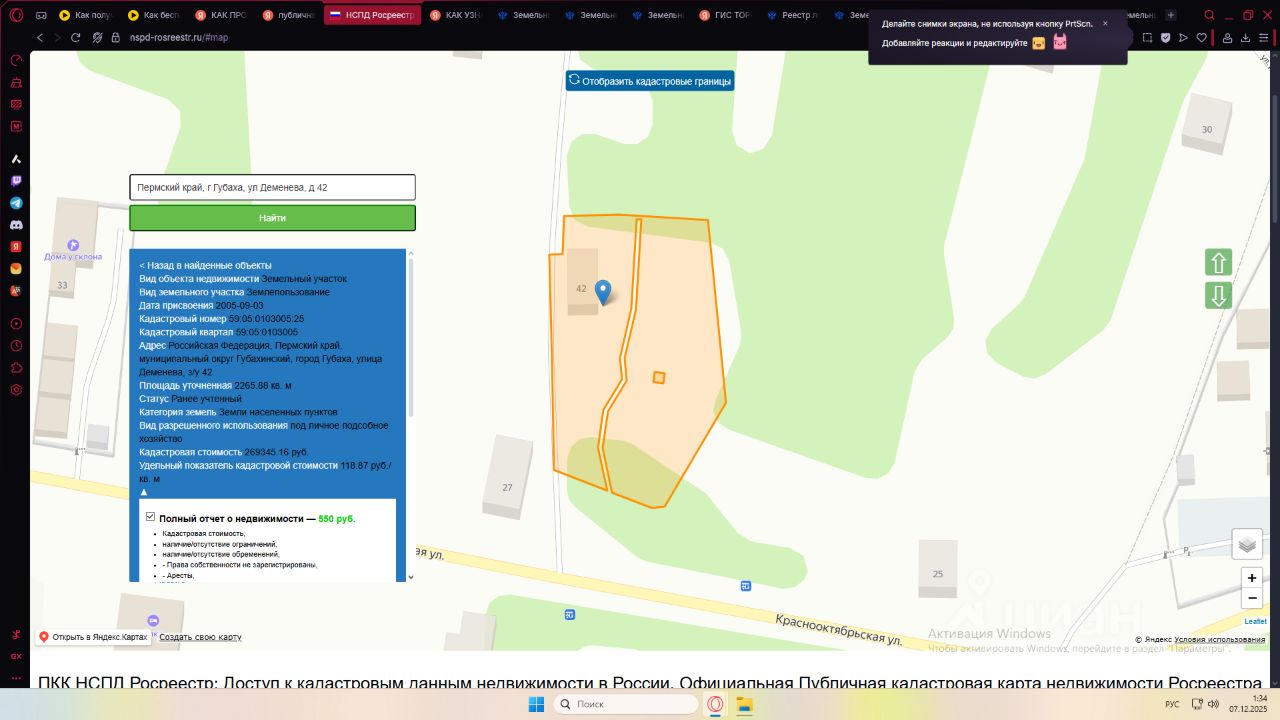Image resolution: width=1280 pixels, height=720 pixels.
Task: Click the green Найти search button
Action: coord(272,218)
